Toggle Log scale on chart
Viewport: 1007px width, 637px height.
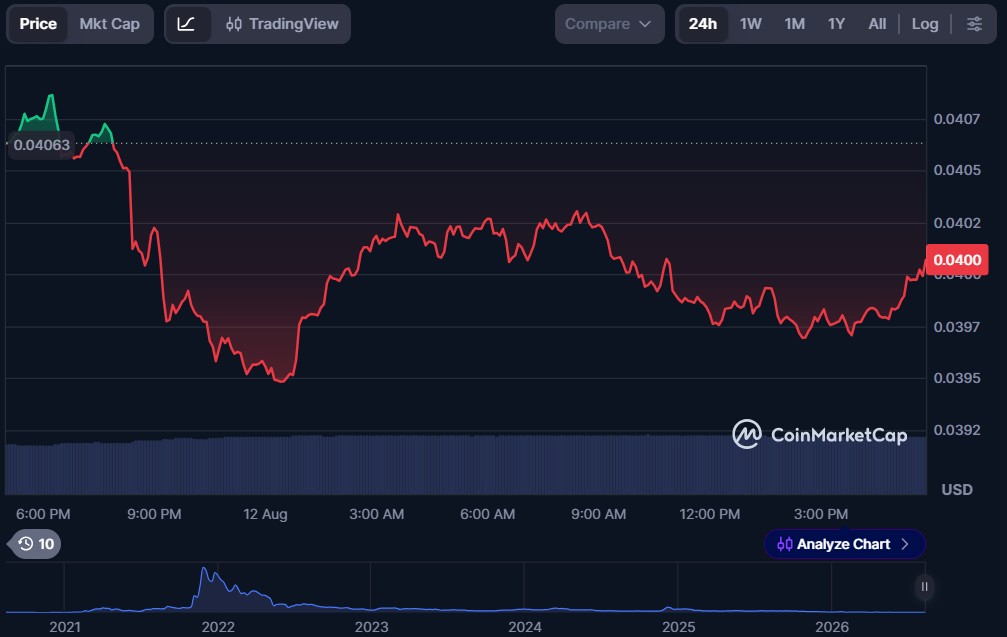[x=925, y=24]
